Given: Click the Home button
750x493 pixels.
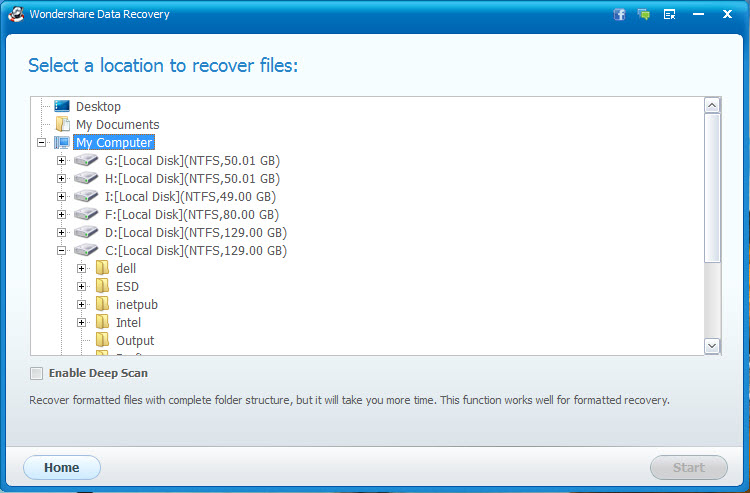Looking at the screenshot, I should pos(62,467).
